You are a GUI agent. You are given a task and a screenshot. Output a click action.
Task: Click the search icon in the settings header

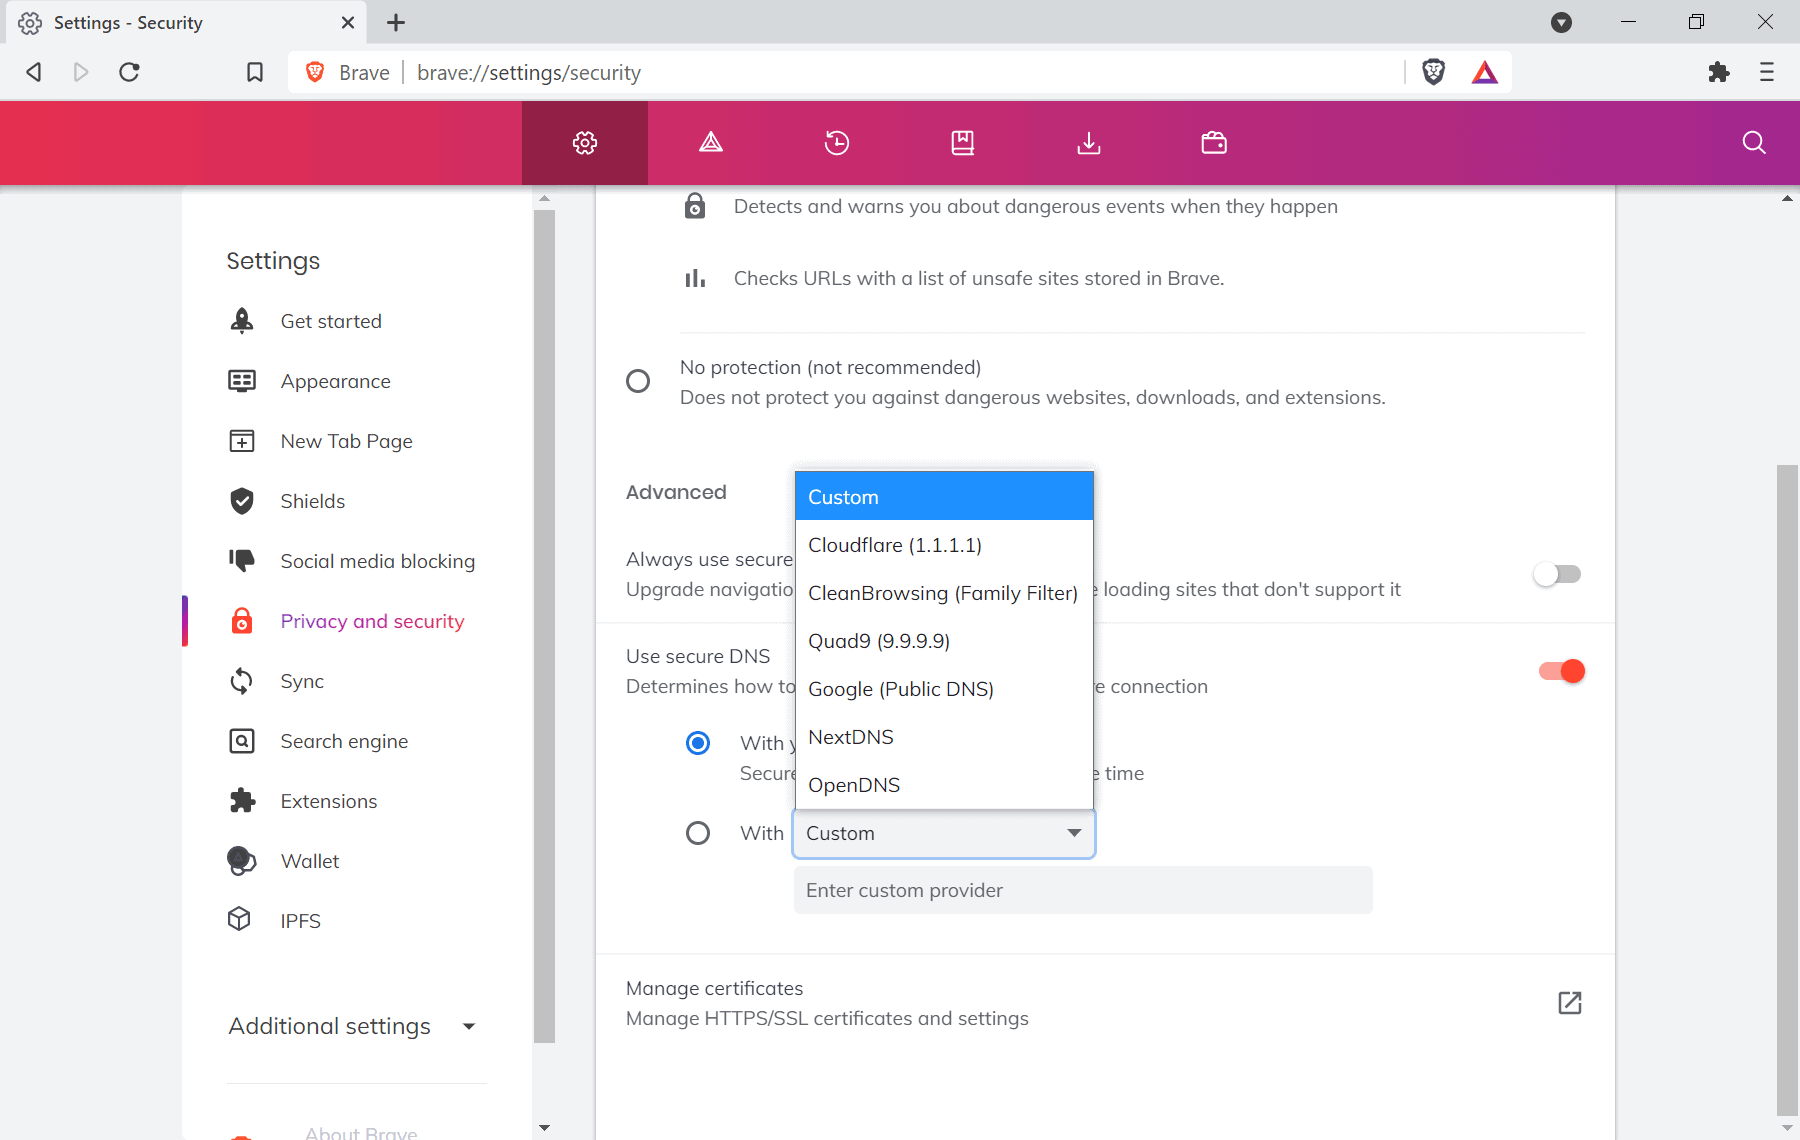pos(1752,142)
